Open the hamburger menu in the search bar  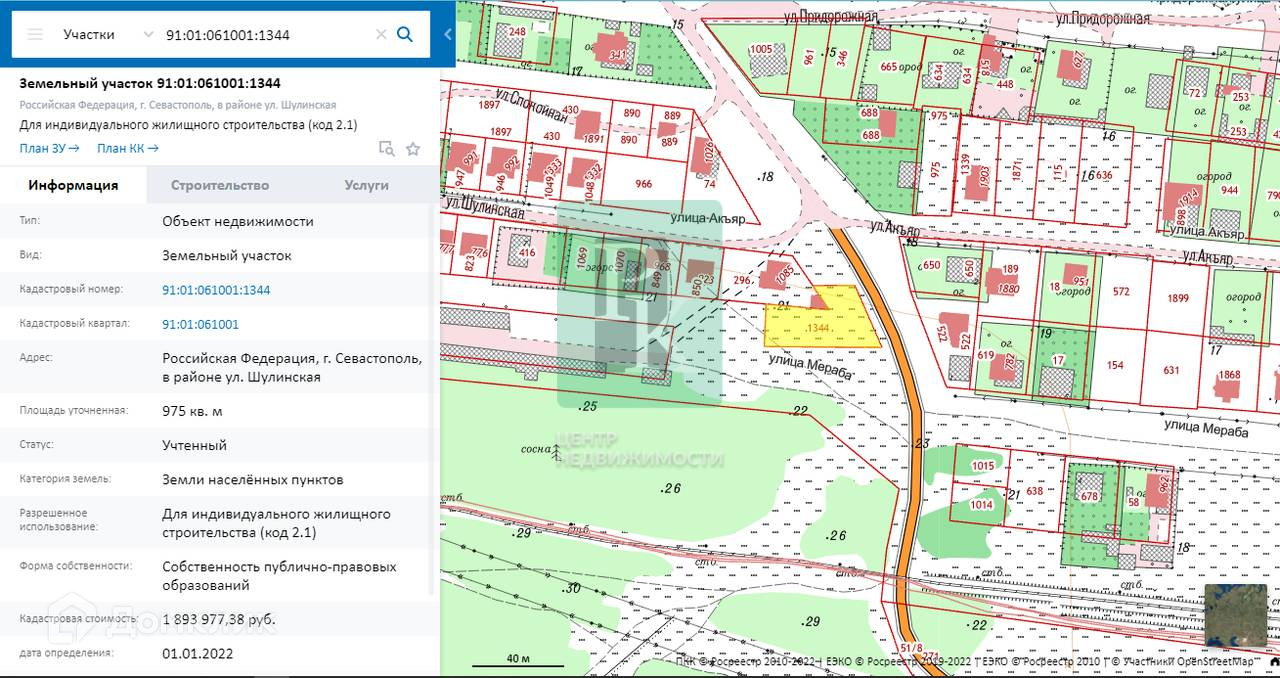pyautogui.click(x=35, y=34)
